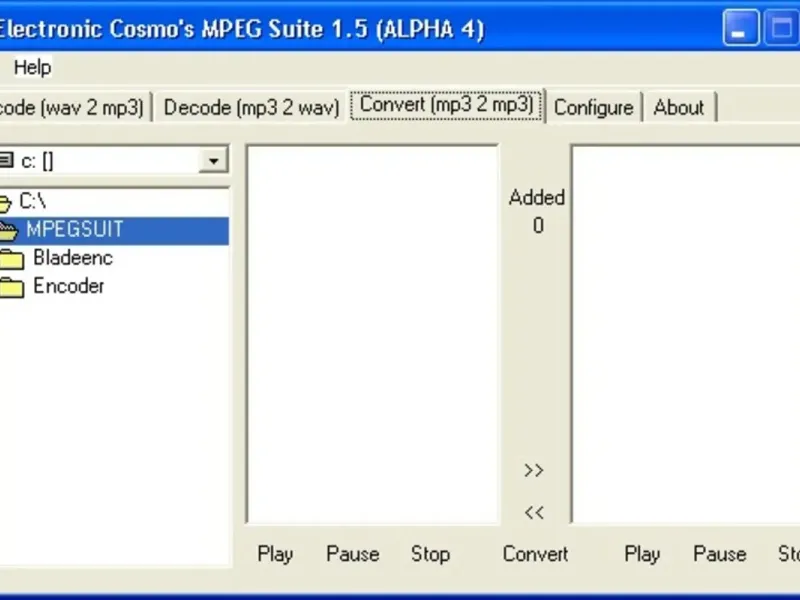This screenshot has height=600, width=800.
Task: Click the added files count value 0
Action: 538,226
